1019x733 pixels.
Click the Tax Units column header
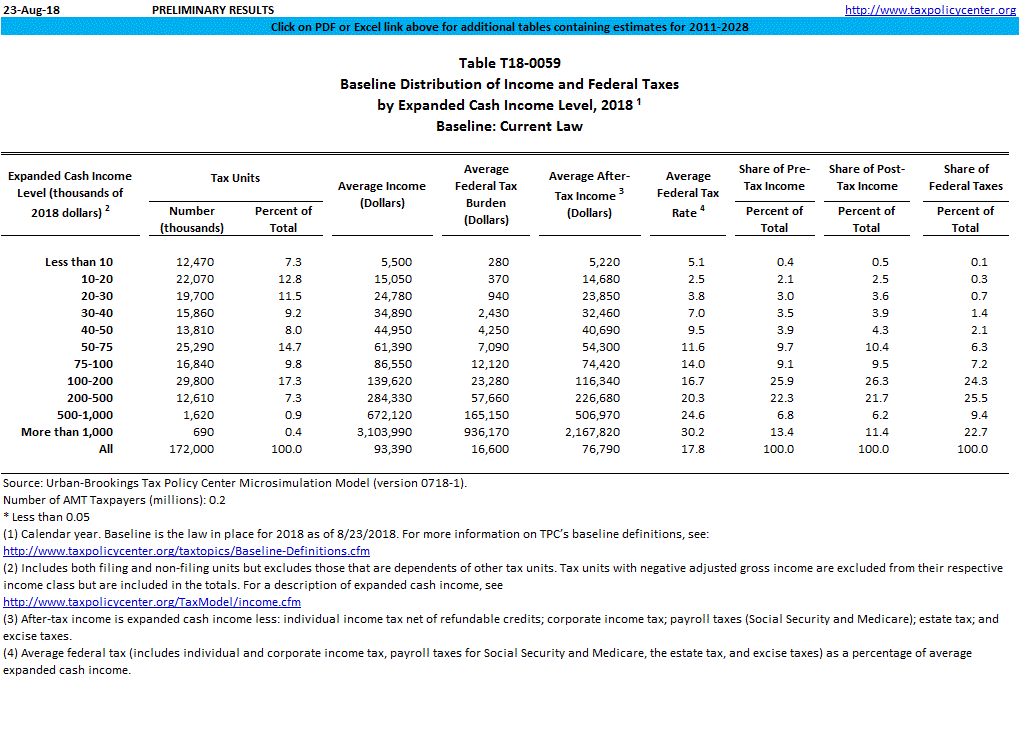tap(235, 178)
